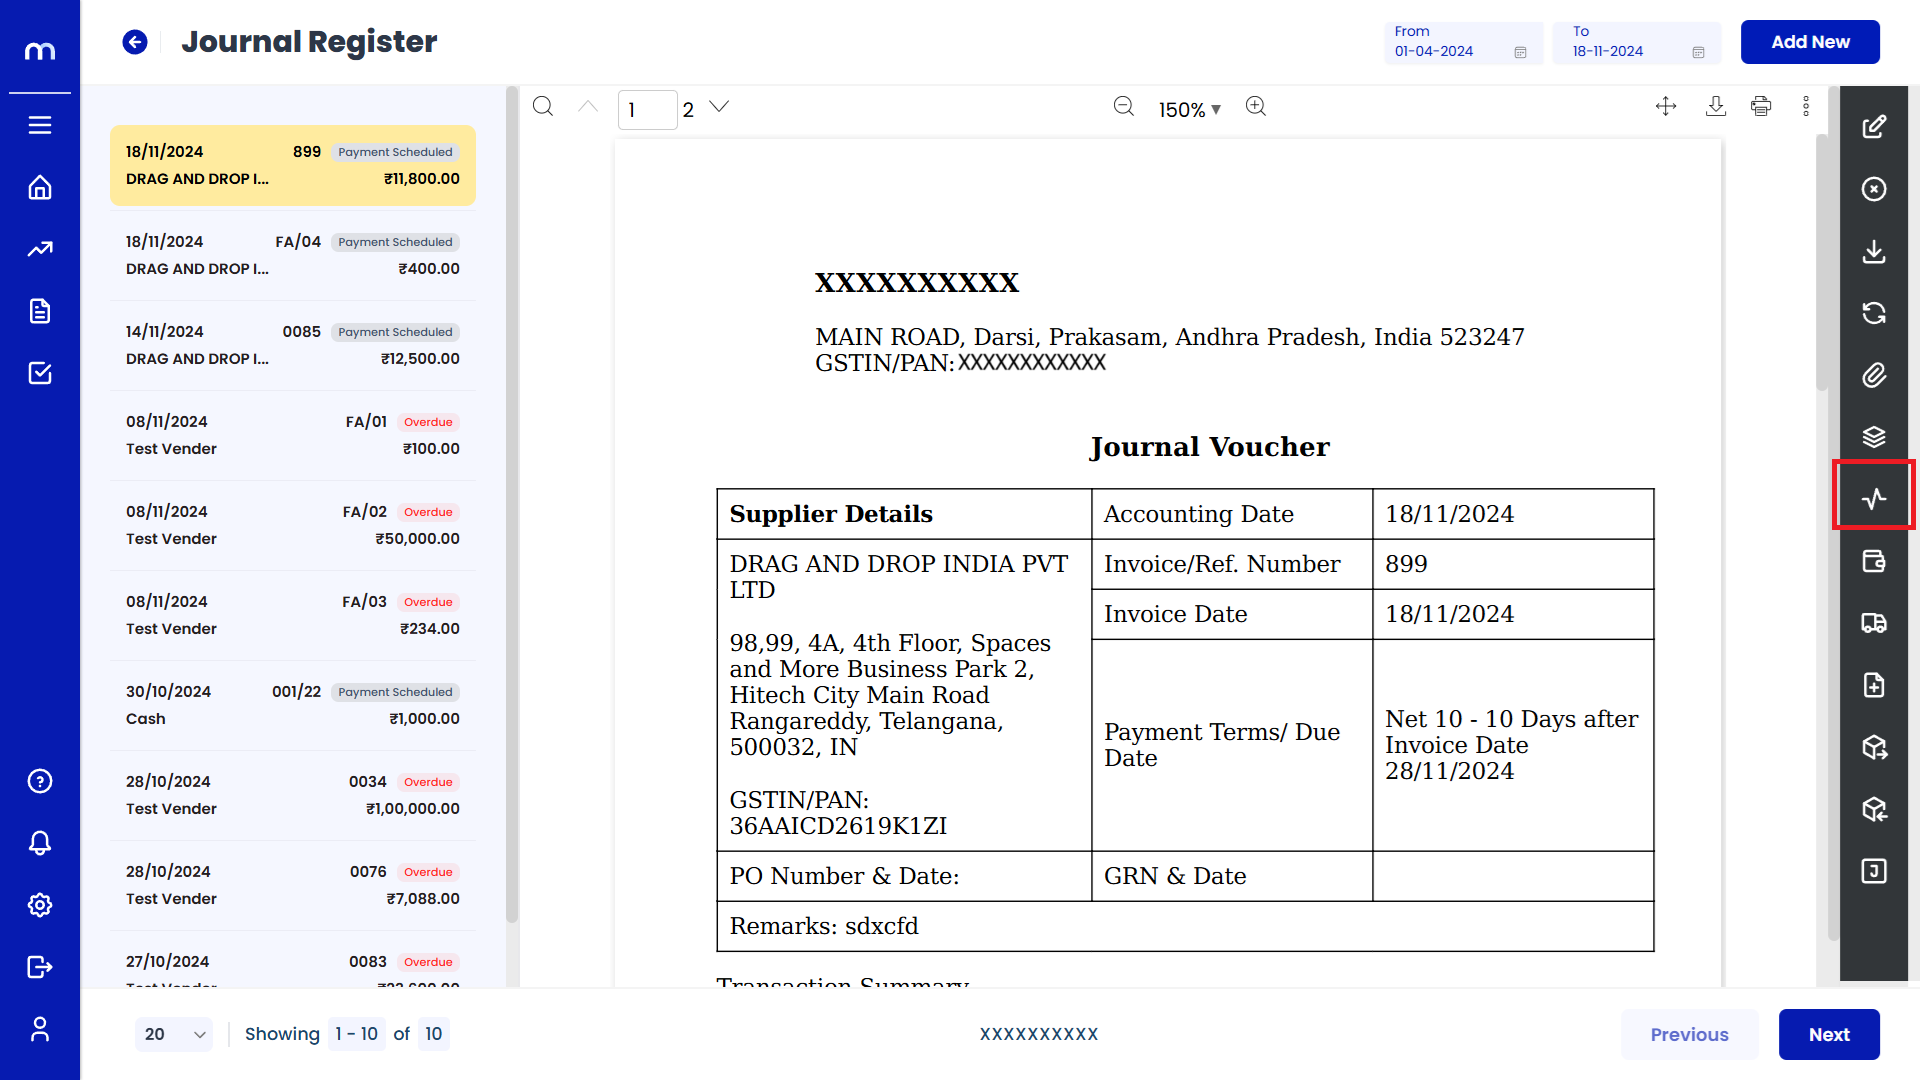Zoom in on the PDF viewer
The height and width of the screenshot is (1080, 1920).
[1256, 107]
